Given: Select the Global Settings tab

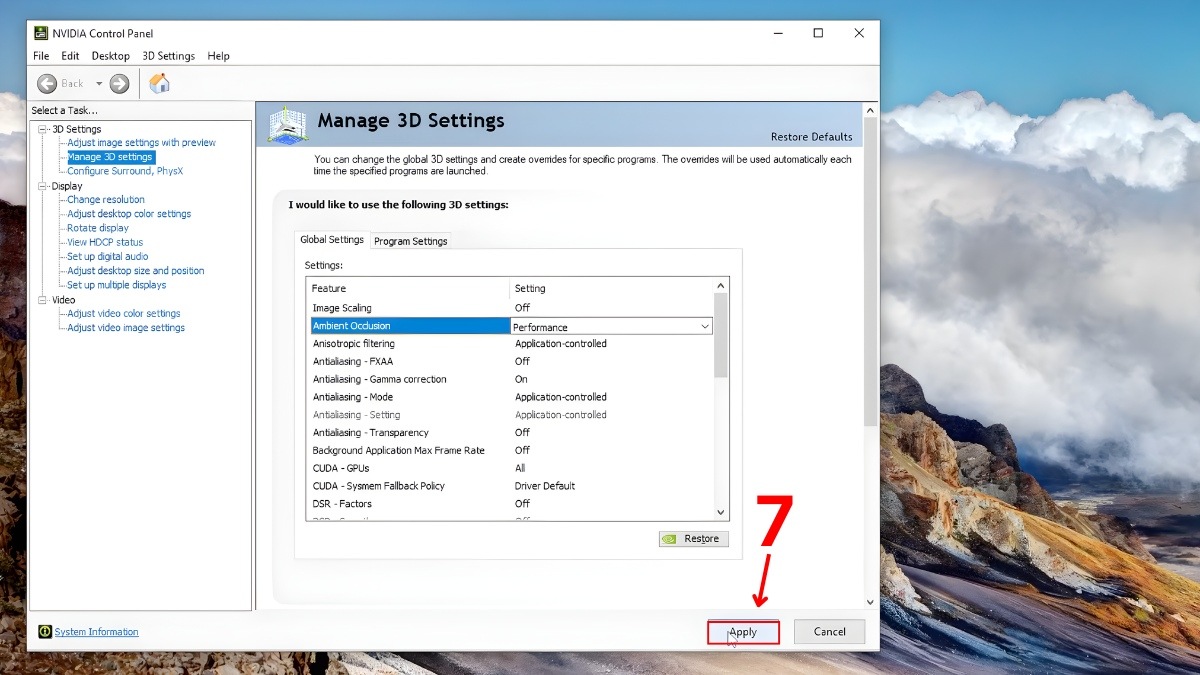Looking at the screenshot, I should click(x=332, y=240).
